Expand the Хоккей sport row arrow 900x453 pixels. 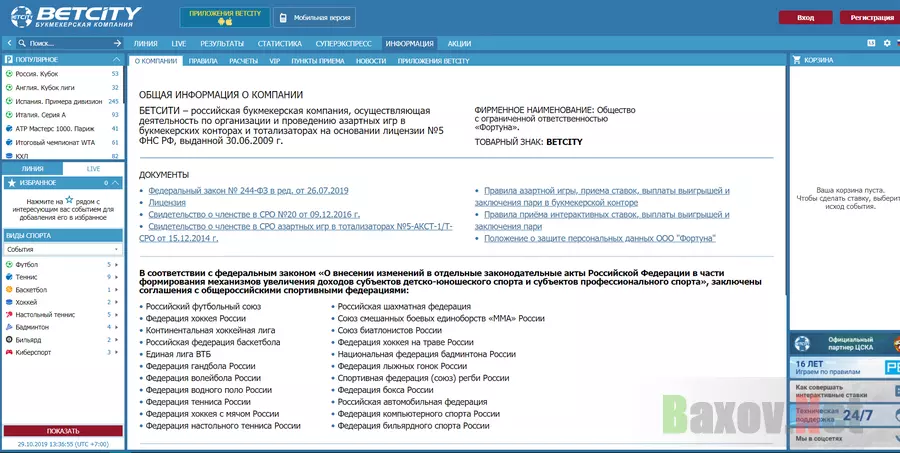point(117,302)
